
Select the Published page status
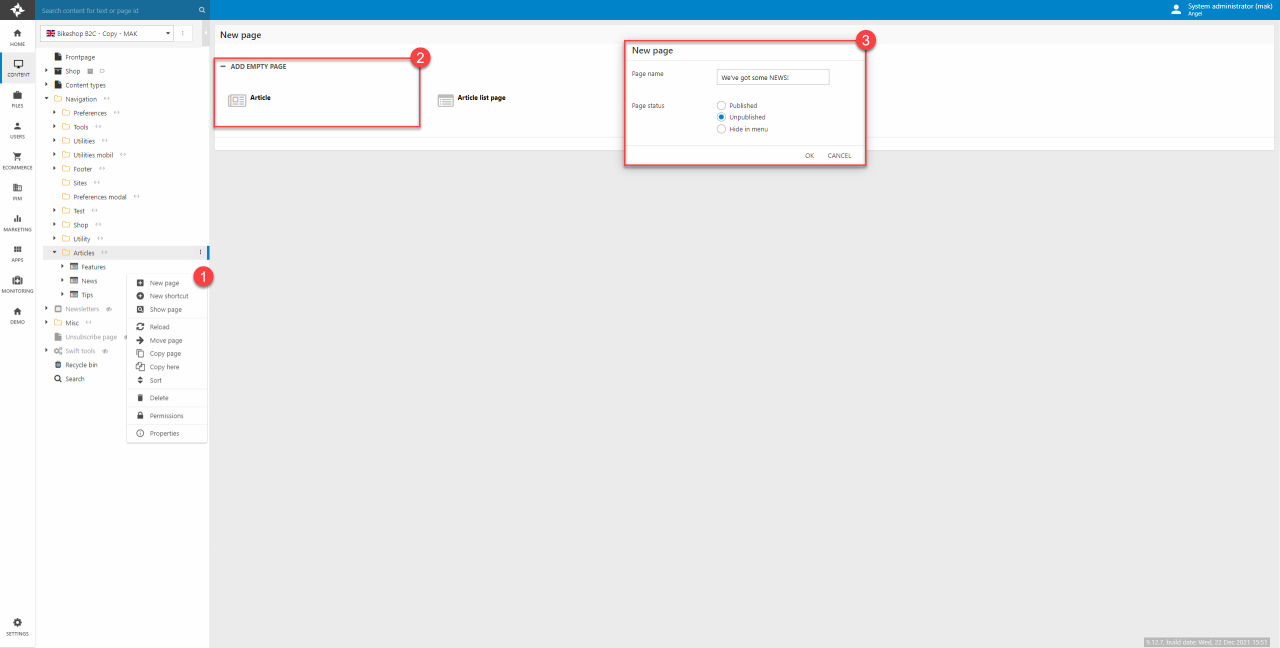click(721, 105)
